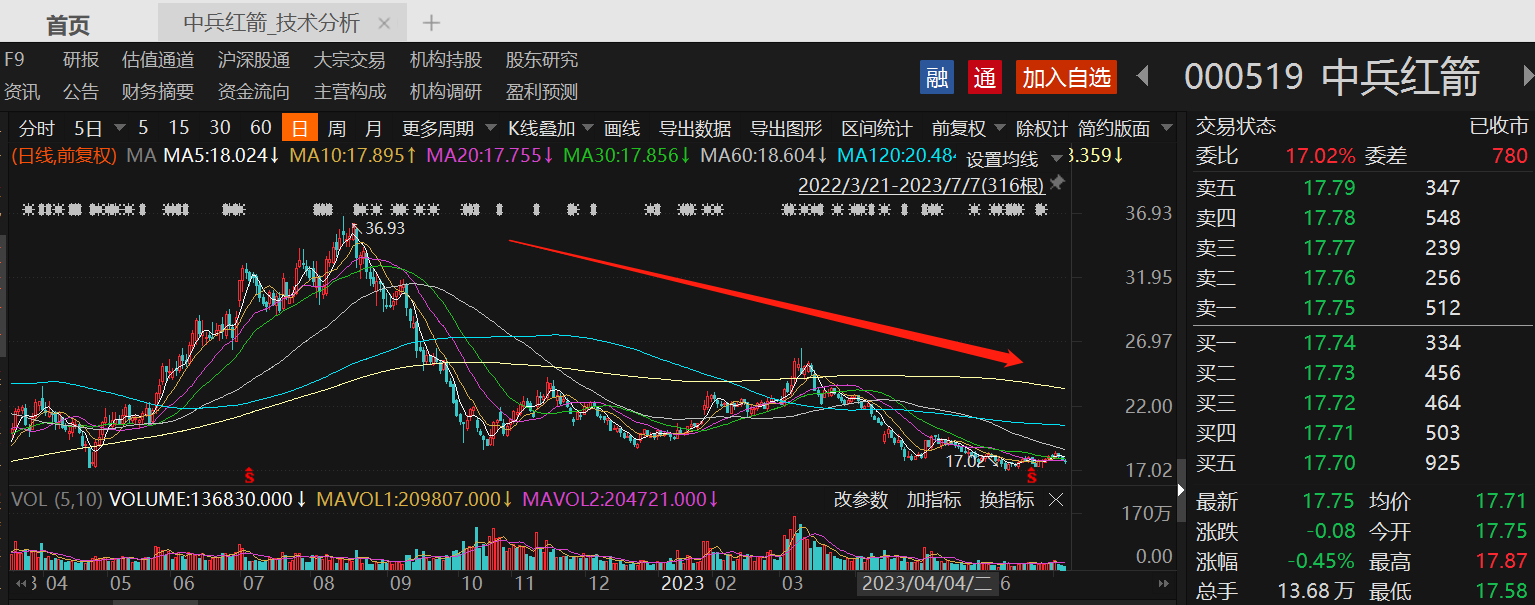Click the 融 margin trading badge

pyautogui.click(x=937, y=77)
